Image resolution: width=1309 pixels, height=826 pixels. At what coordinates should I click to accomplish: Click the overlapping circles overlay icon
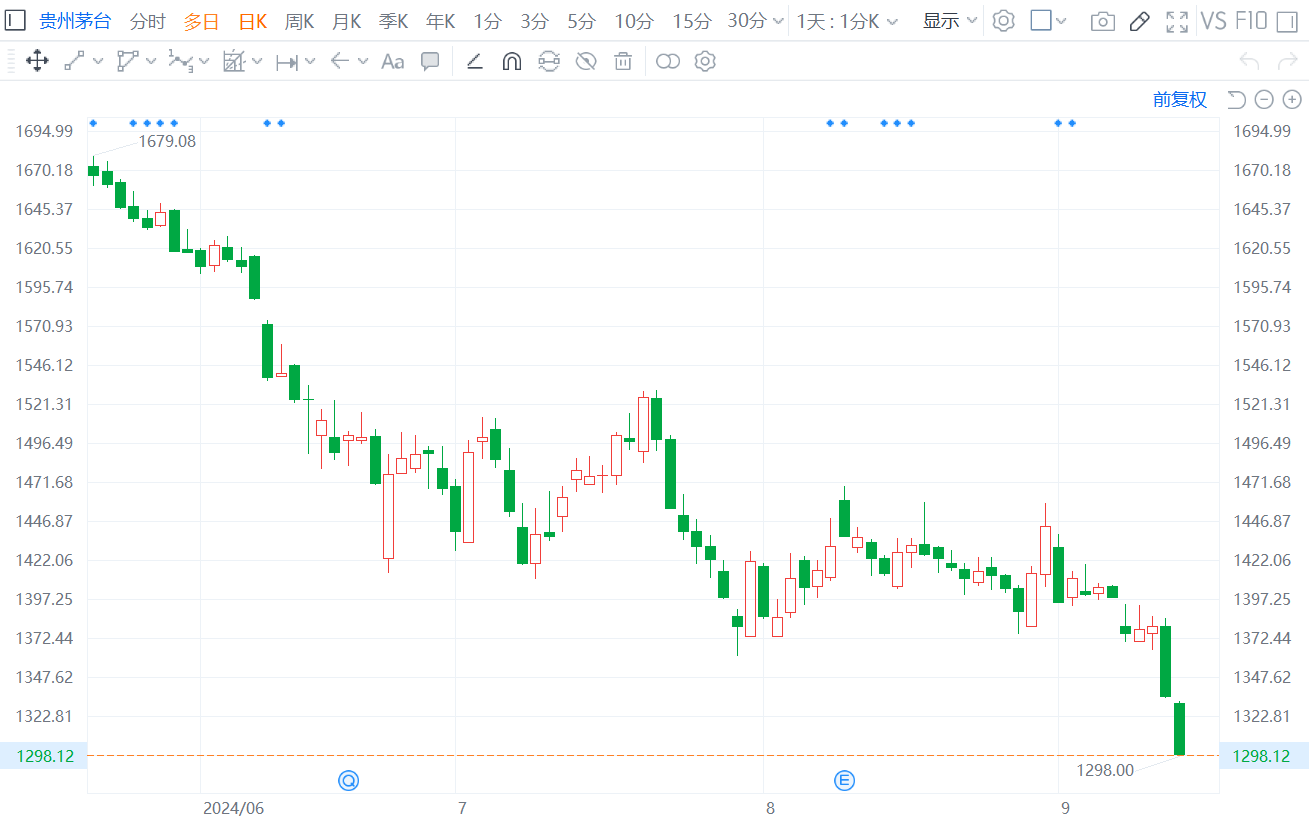point(668,62)
